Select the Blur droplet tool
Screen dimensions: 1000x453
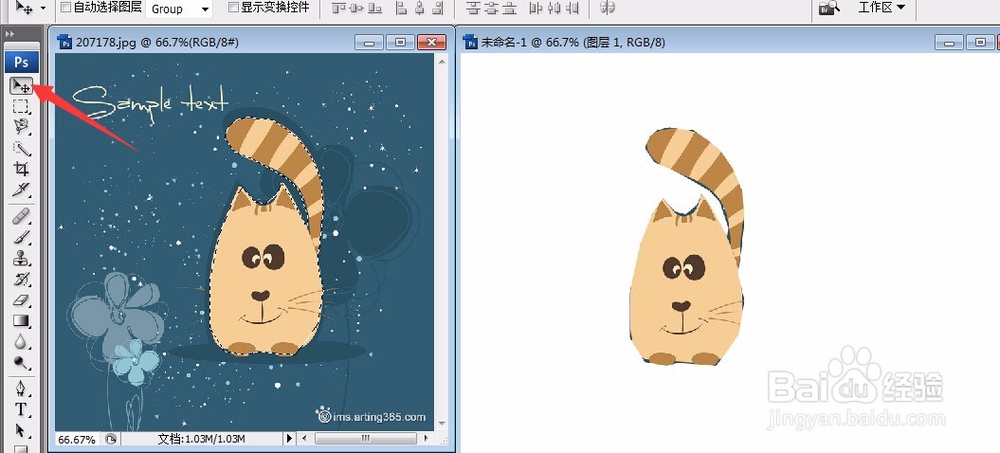21,341
